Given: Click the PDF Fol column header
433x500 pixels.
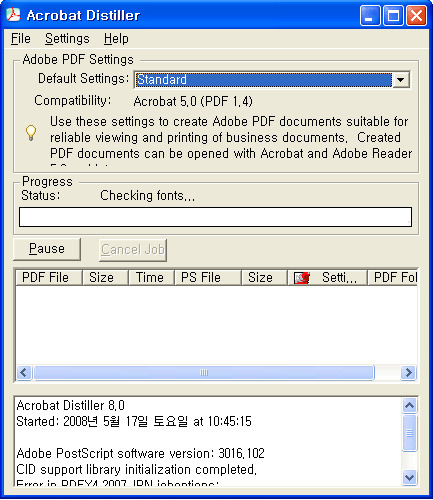Looking at the screenshot, I should [x=393, y=277].
